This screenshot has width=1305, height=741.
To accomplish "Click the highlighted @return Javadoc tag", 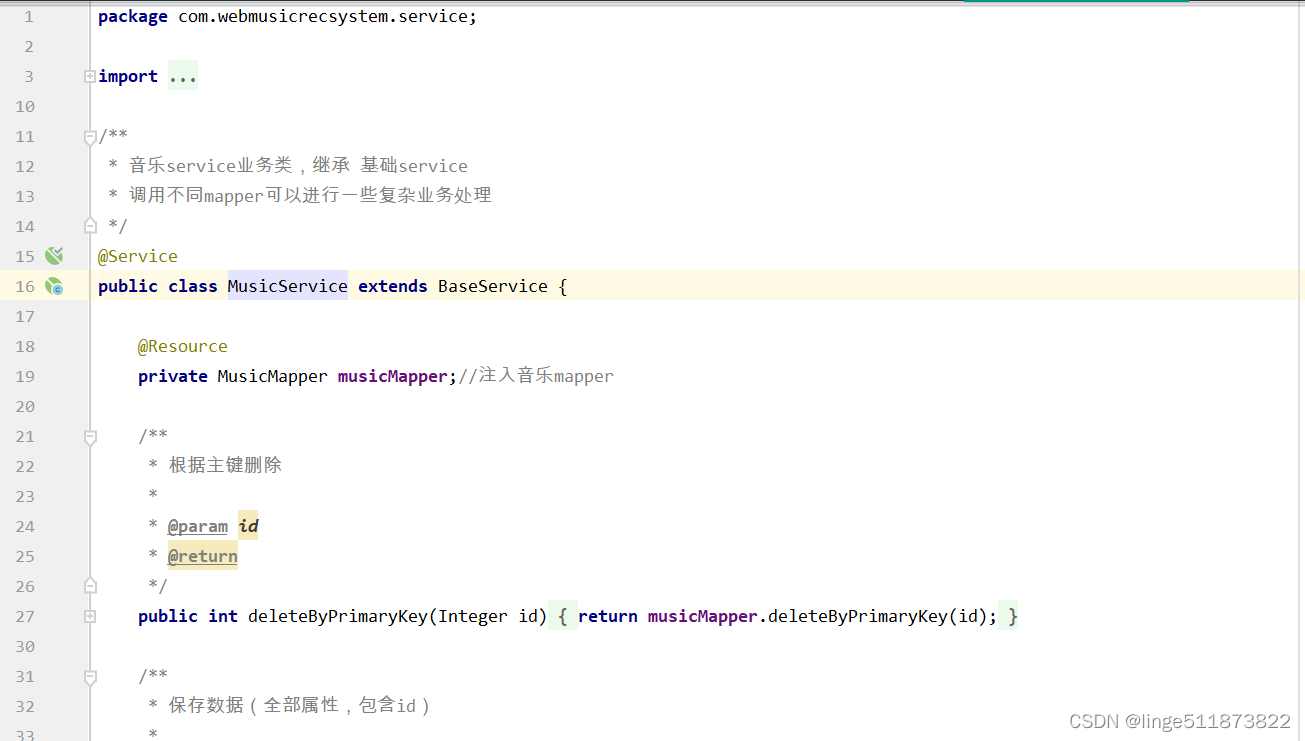I will 203,556.
